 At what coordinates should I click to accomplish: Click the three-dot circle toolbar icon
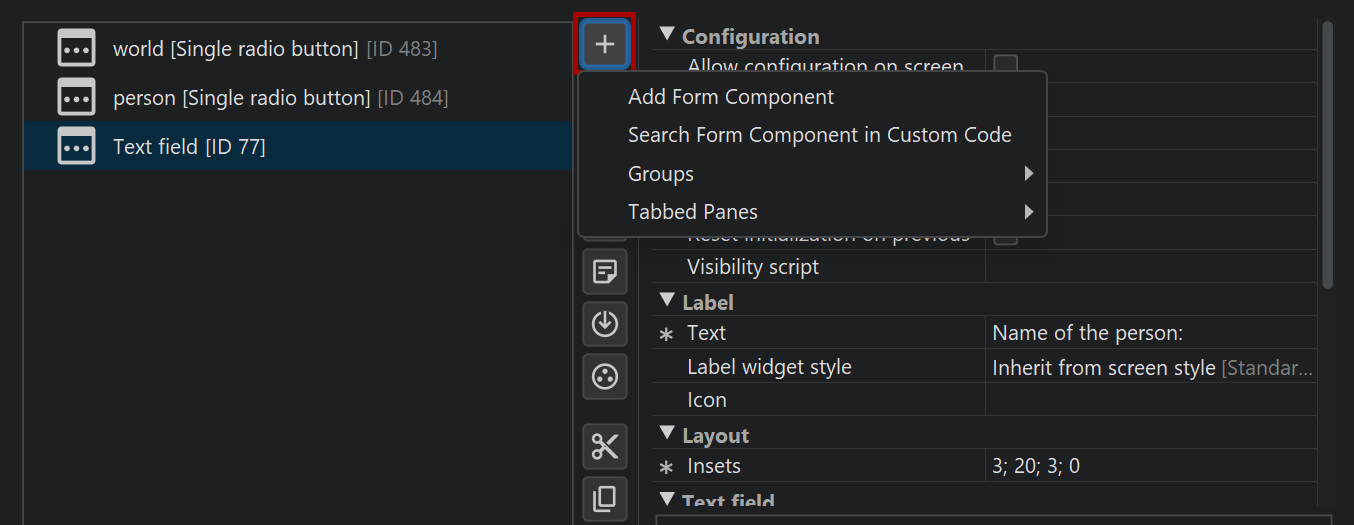coord(605,376)
